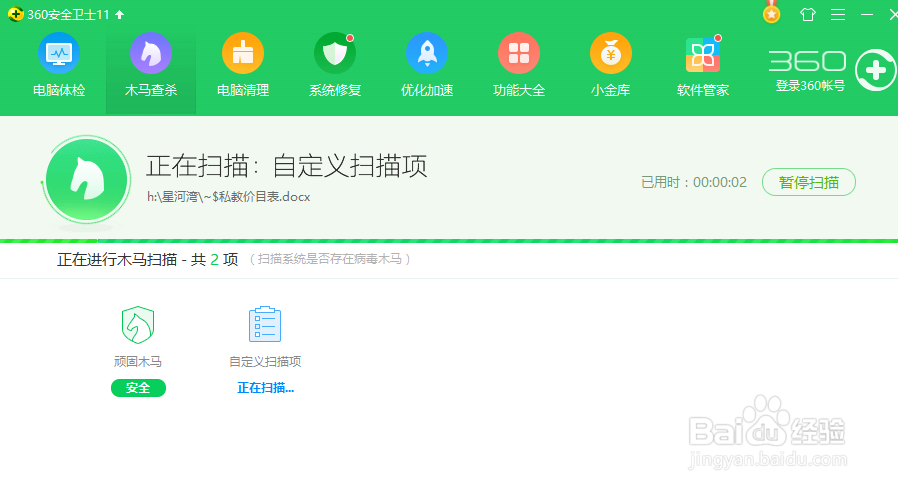The width and height of the screenshot is (898, 491).
Task: Click the 360安全卫士11 title text
Action: click(x=68, y=14)
